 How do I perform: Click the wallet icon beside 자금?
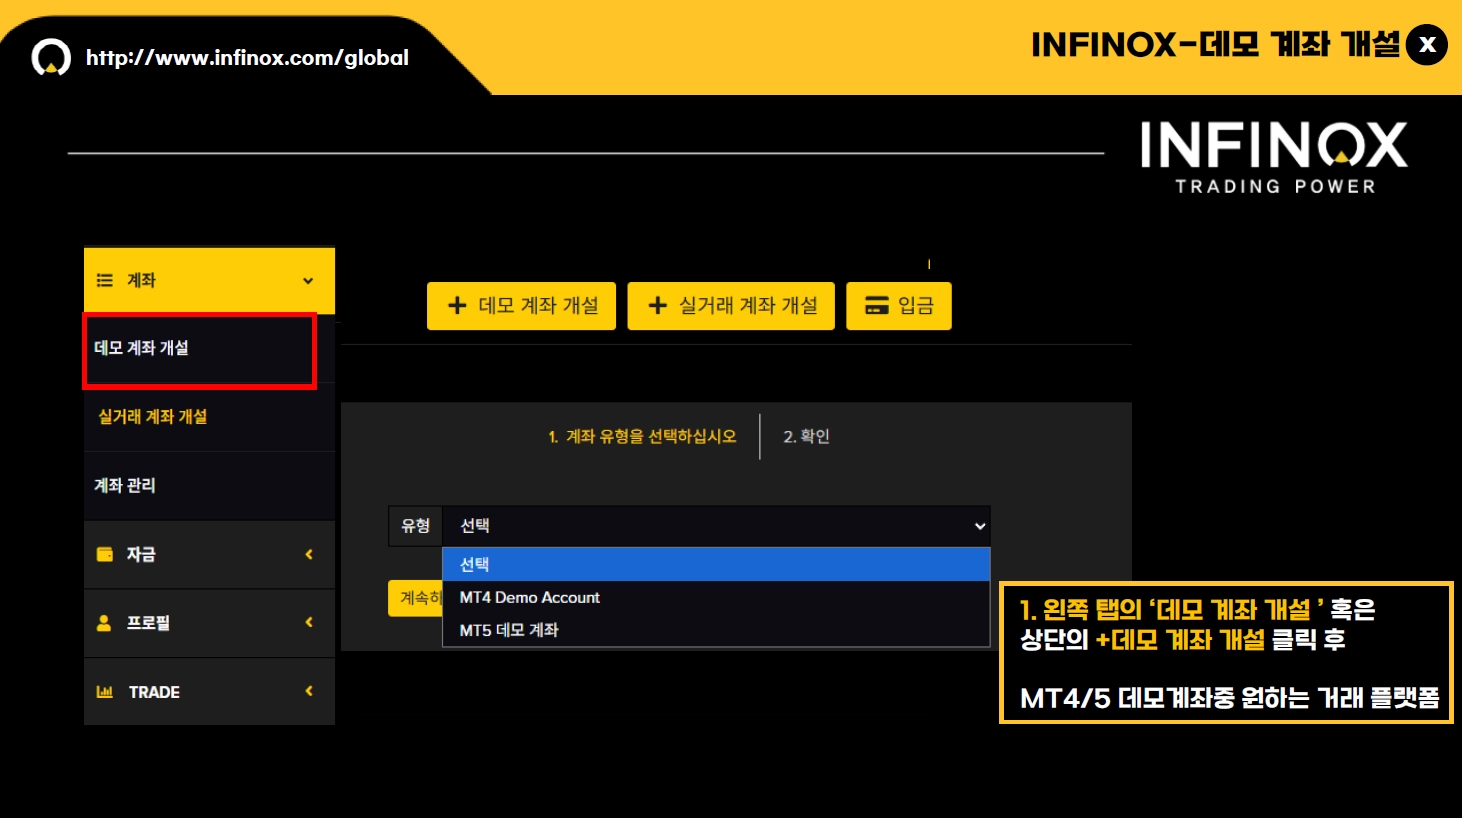104,554
